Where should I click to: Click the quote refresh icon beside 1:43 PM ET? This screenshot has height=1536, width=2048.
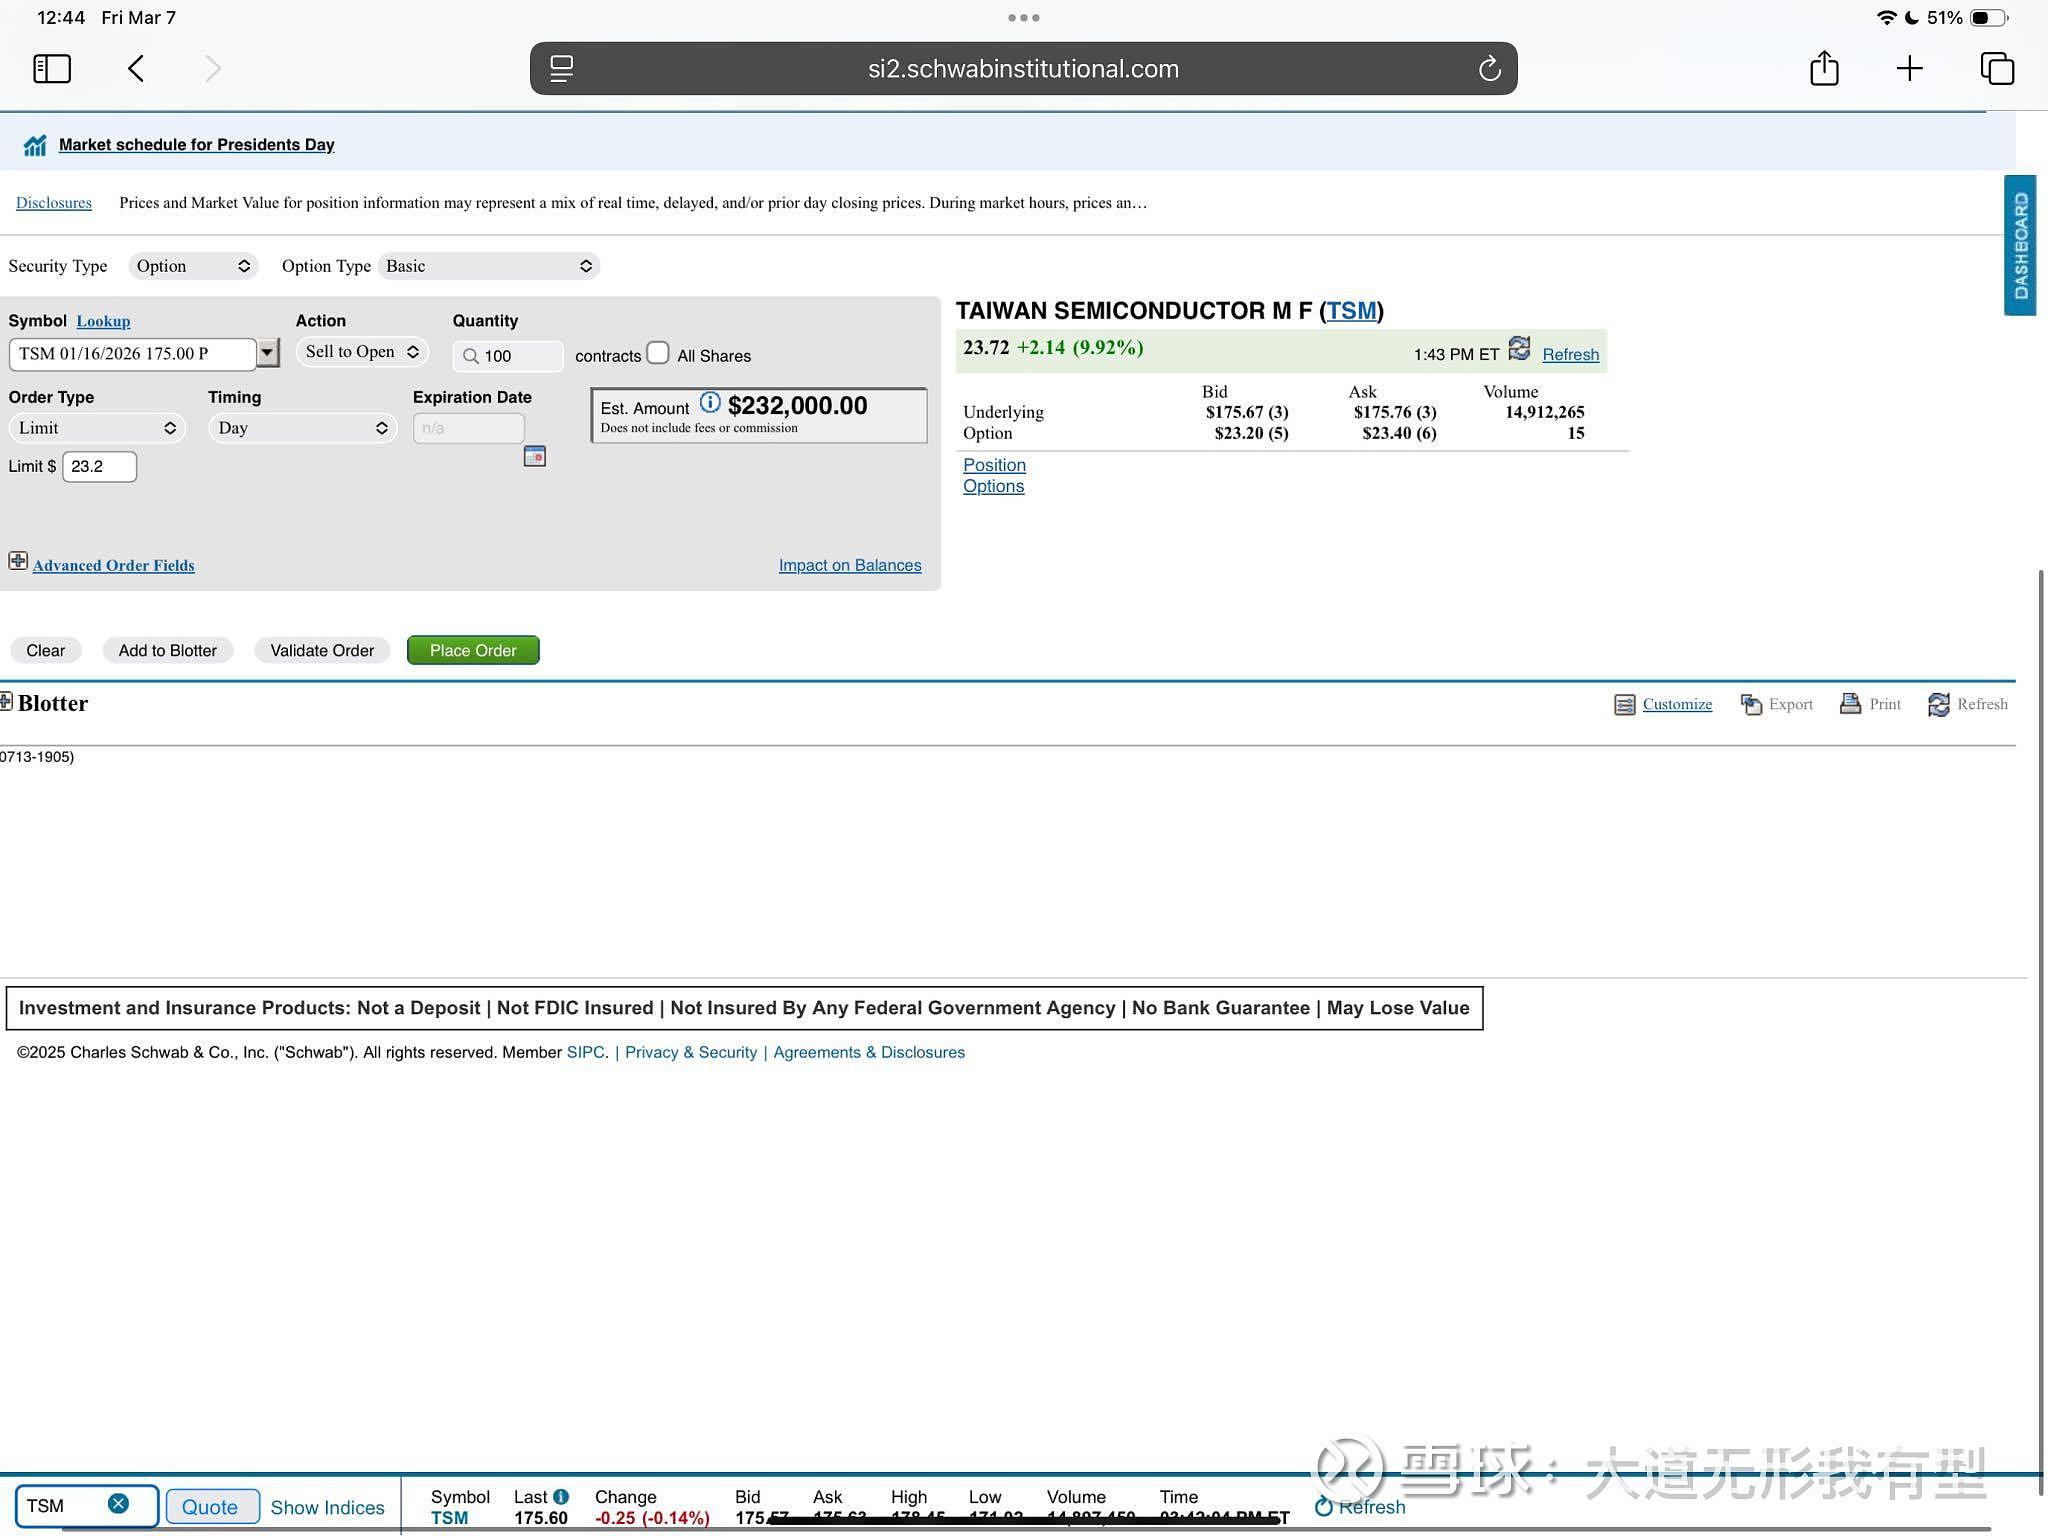[1519, 349]
